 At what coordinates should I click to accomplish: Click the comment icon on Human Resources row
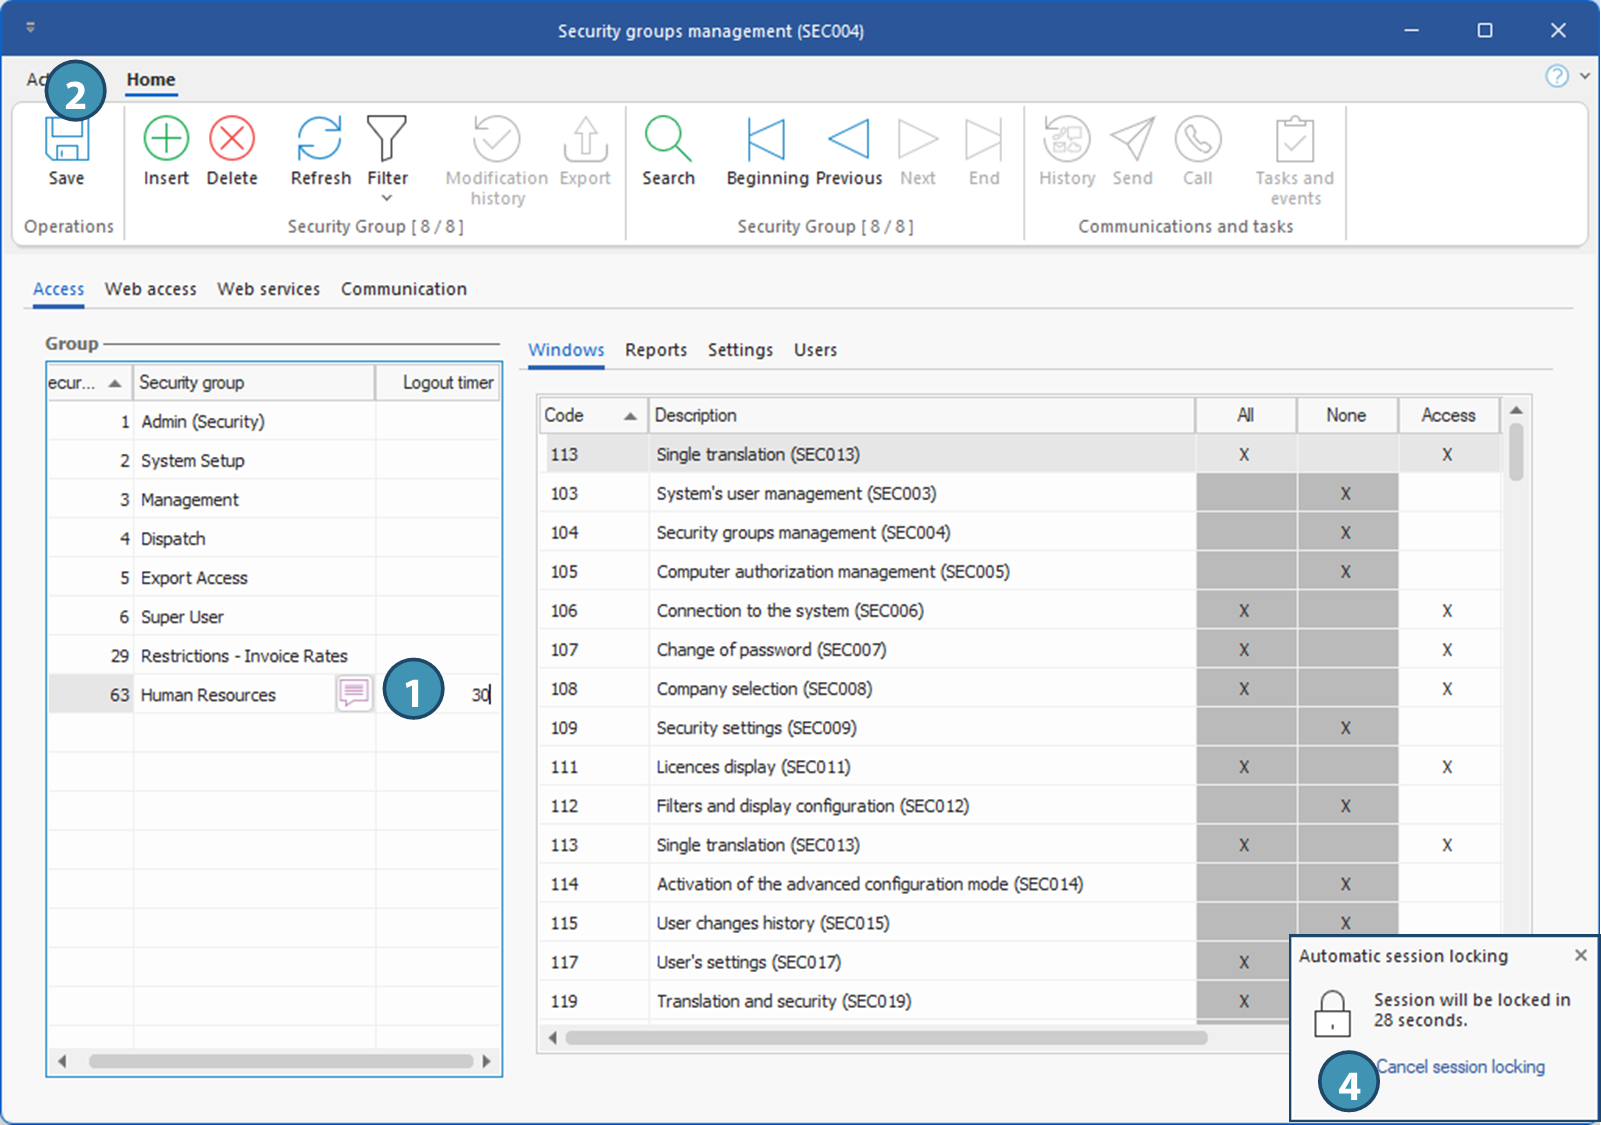tap(354, 693)
